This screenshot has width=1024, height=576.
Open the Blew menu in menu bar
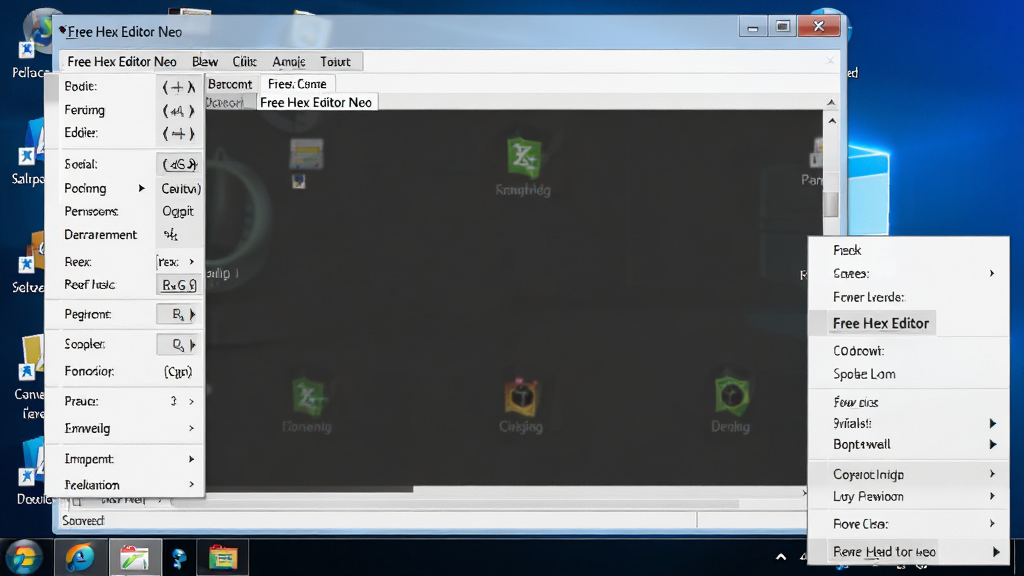pyautogui.click(x=204, y=61)
